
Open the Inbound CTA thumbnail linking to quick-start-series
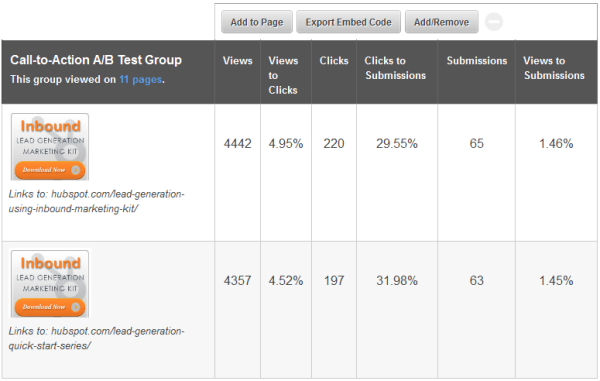click(x=50, y=283)
